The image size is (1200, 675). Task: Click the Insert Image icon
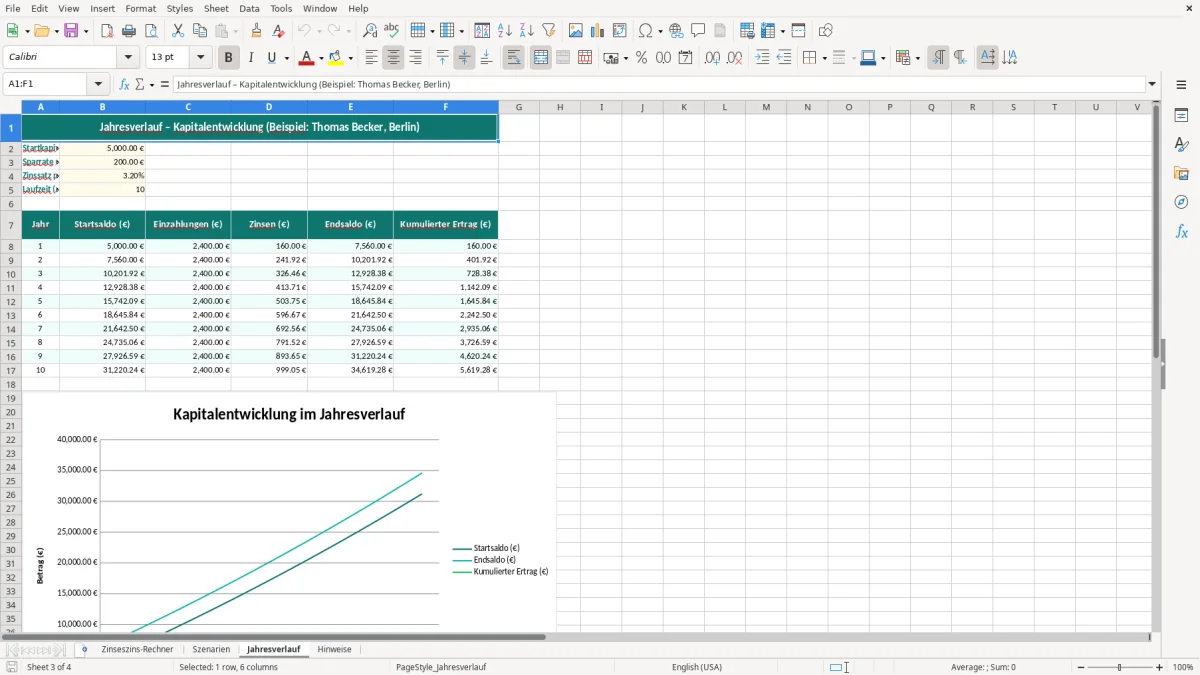pyautogui.click(x=576, y=31)
